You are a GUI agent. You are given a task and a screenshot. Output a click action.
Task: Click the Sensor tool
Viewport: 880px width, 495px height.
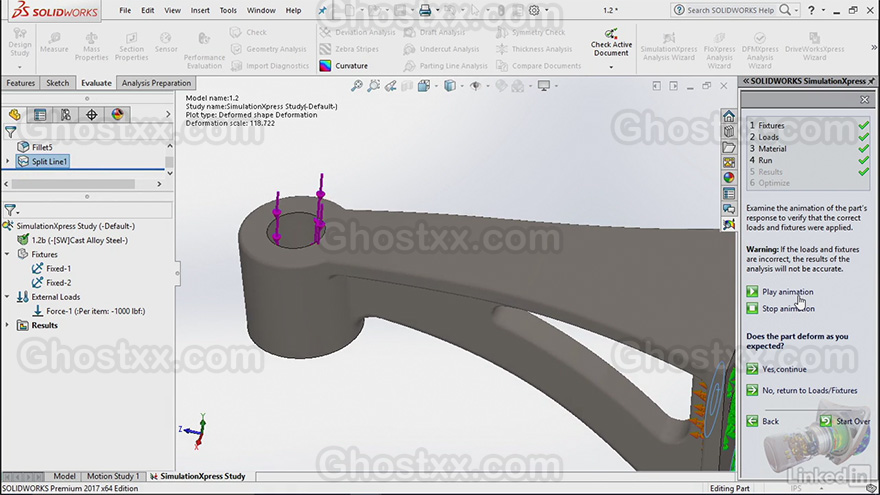tap(166, 43)
